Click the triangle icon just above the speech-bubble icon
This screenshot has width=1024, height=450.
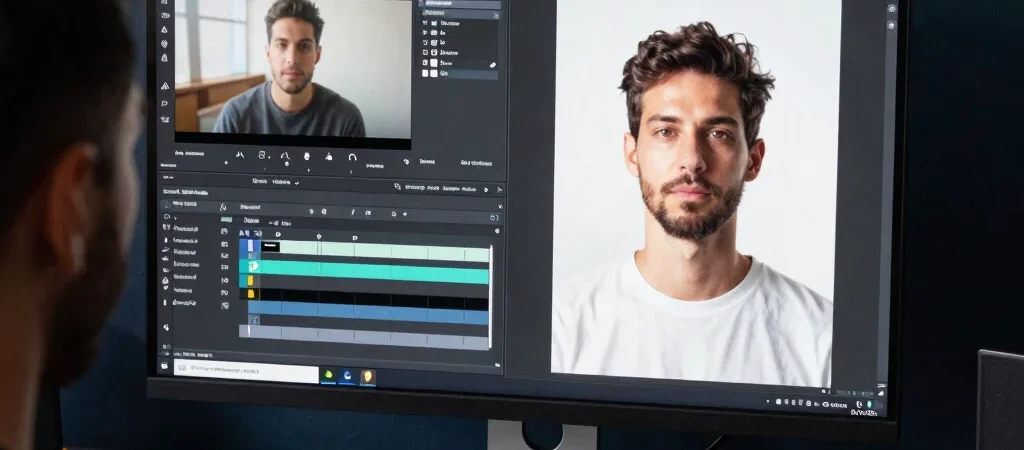click(x=165, y=86)
